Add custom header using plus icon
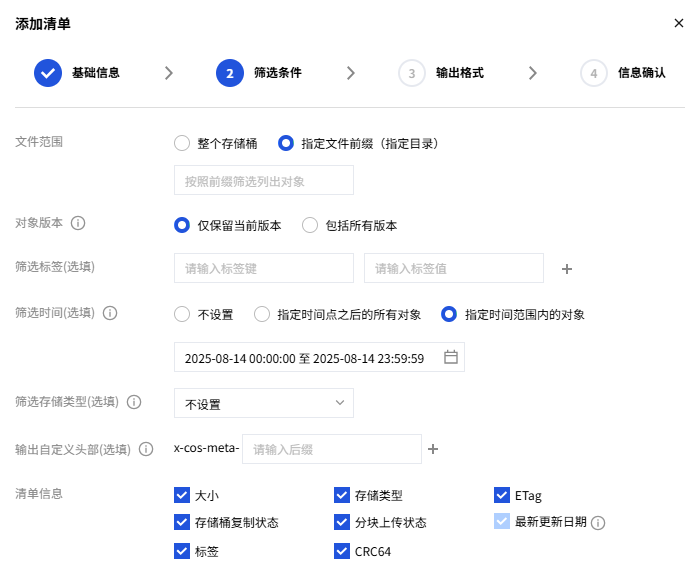694x571 pixels. 433,449
